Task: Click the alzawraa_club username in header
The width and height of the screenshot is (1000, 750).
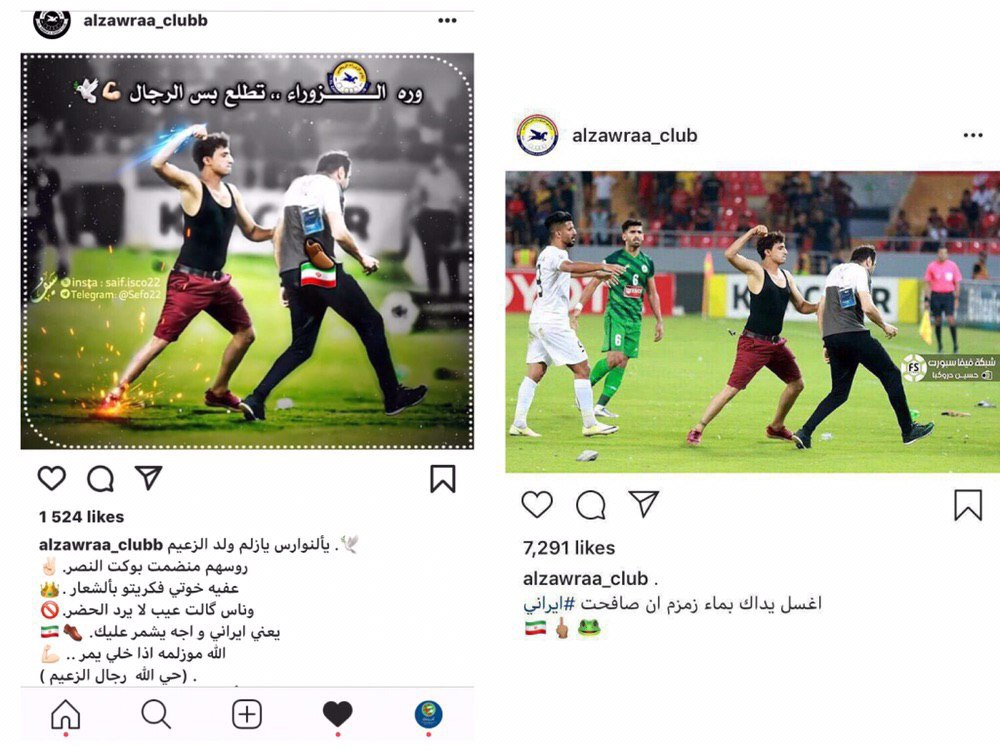Action: [x=635, y=135]
